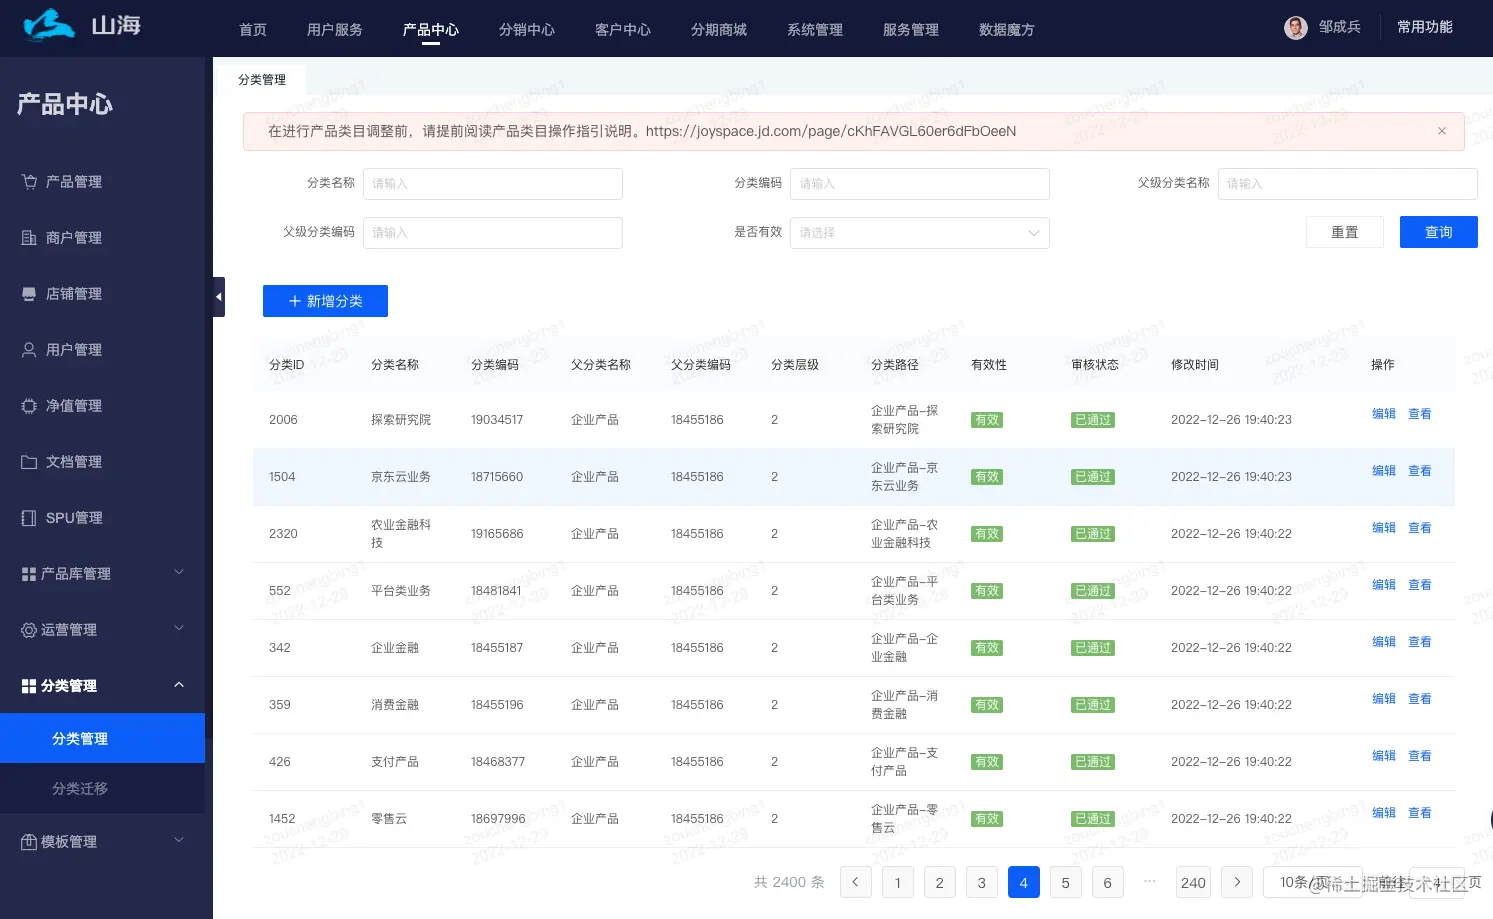Go to previous page arrow
Screen dimensions: 1493x919
(856, 882)
